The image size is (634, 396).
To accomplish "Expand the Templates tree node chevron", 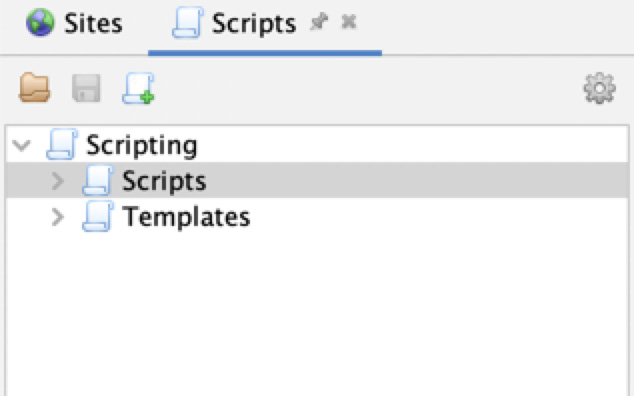I will click(x=58, y=217).
